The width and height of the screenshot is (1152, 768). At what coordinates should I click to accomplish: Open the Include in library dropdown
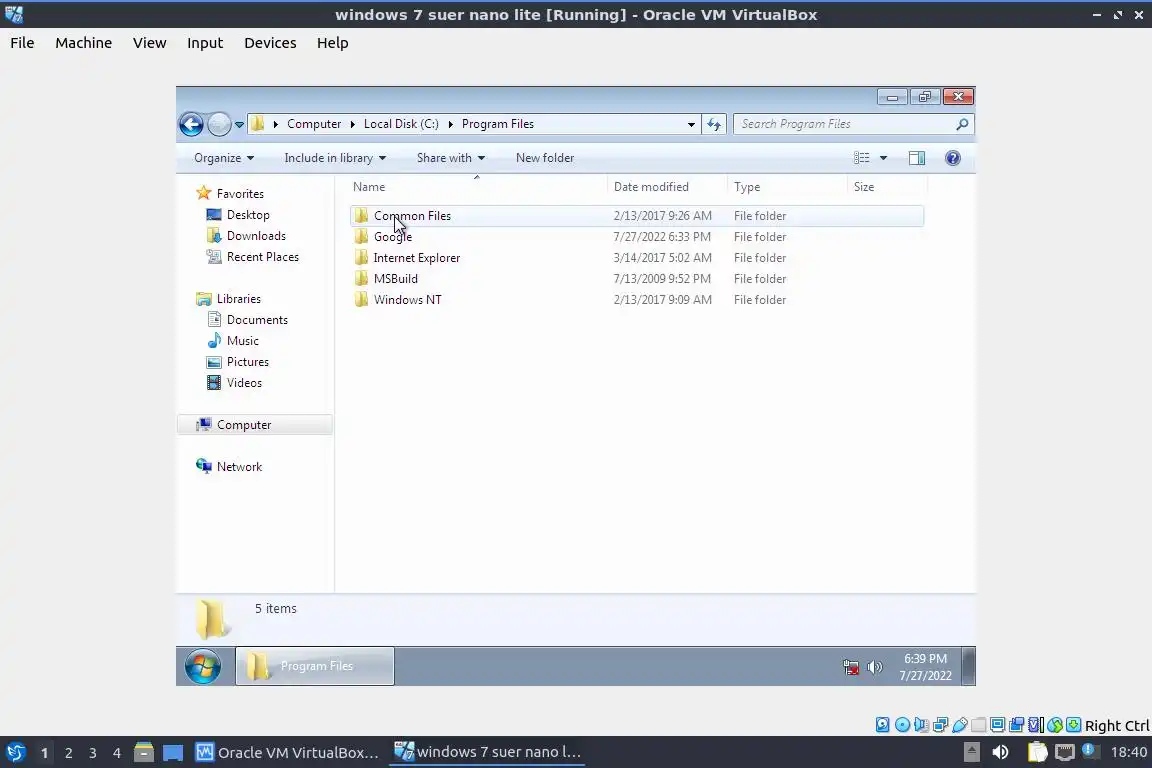pyautogui.click(x=335, y=158)
